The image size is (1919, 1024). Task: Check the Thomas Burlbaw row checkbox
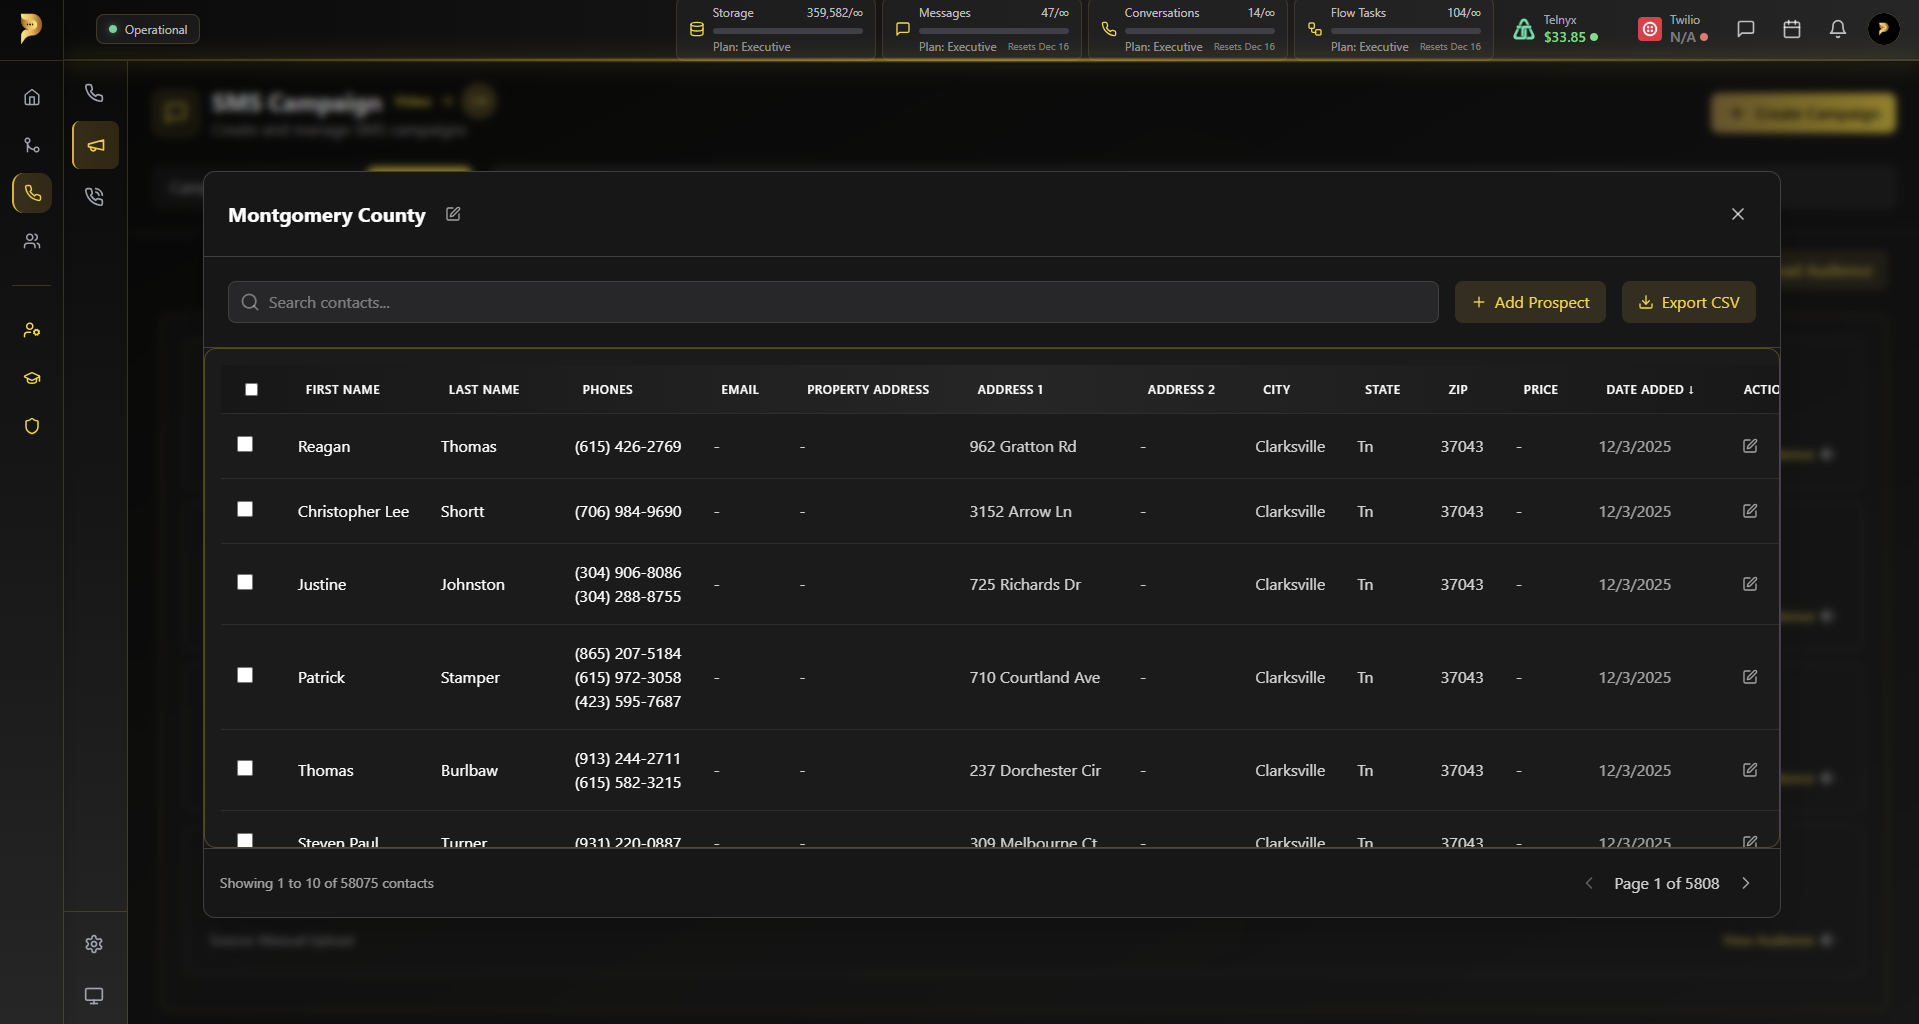(x=245, y=768)
